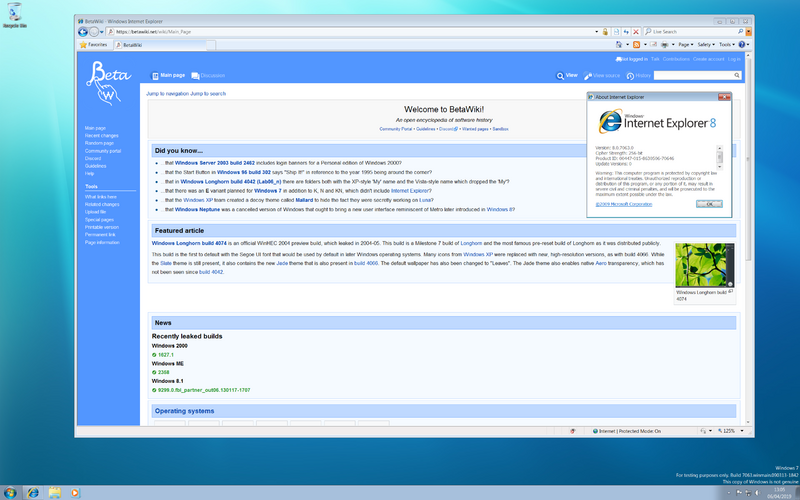The width and height of the screenshot is (800, 500).
Task: Expand the Page menu dropdown
Action: [686, 45]
